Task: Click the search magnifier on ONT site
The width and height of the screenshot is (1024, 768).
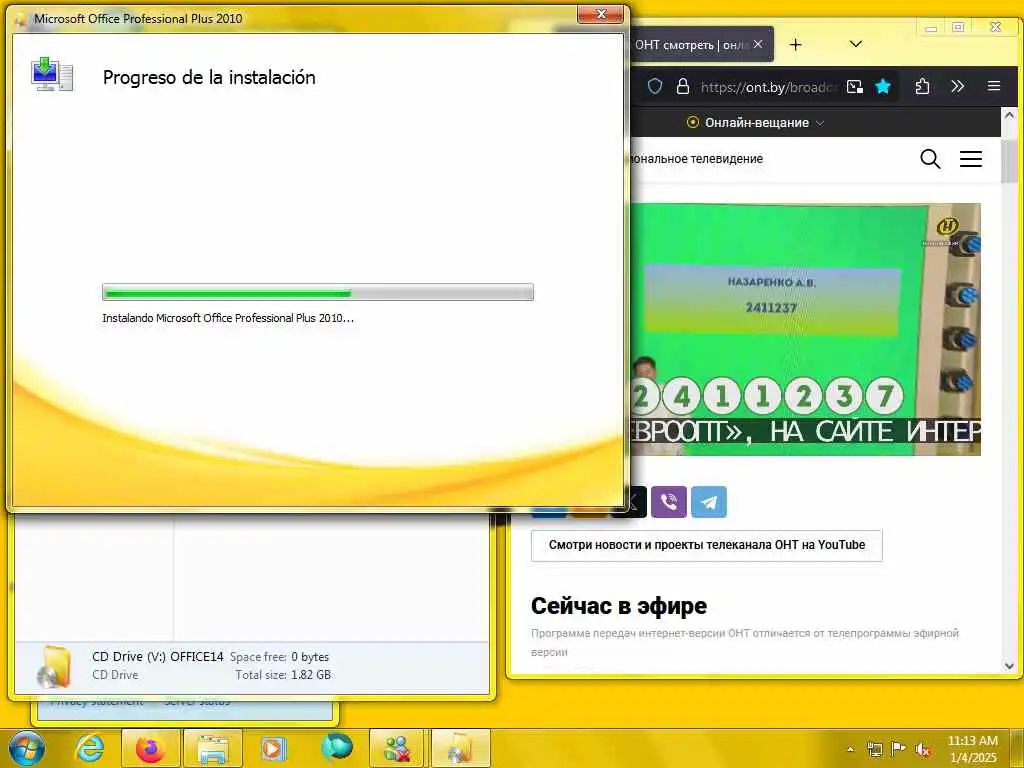Action: point(930,159)
